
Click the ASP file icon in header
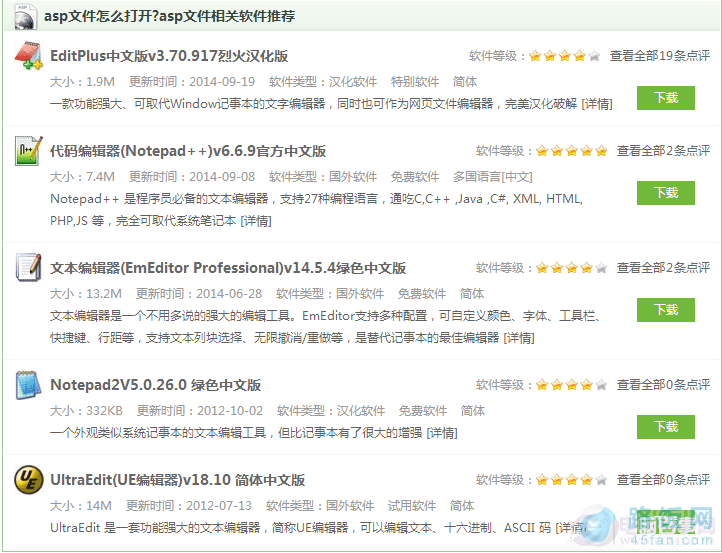[x=25, y=16]
